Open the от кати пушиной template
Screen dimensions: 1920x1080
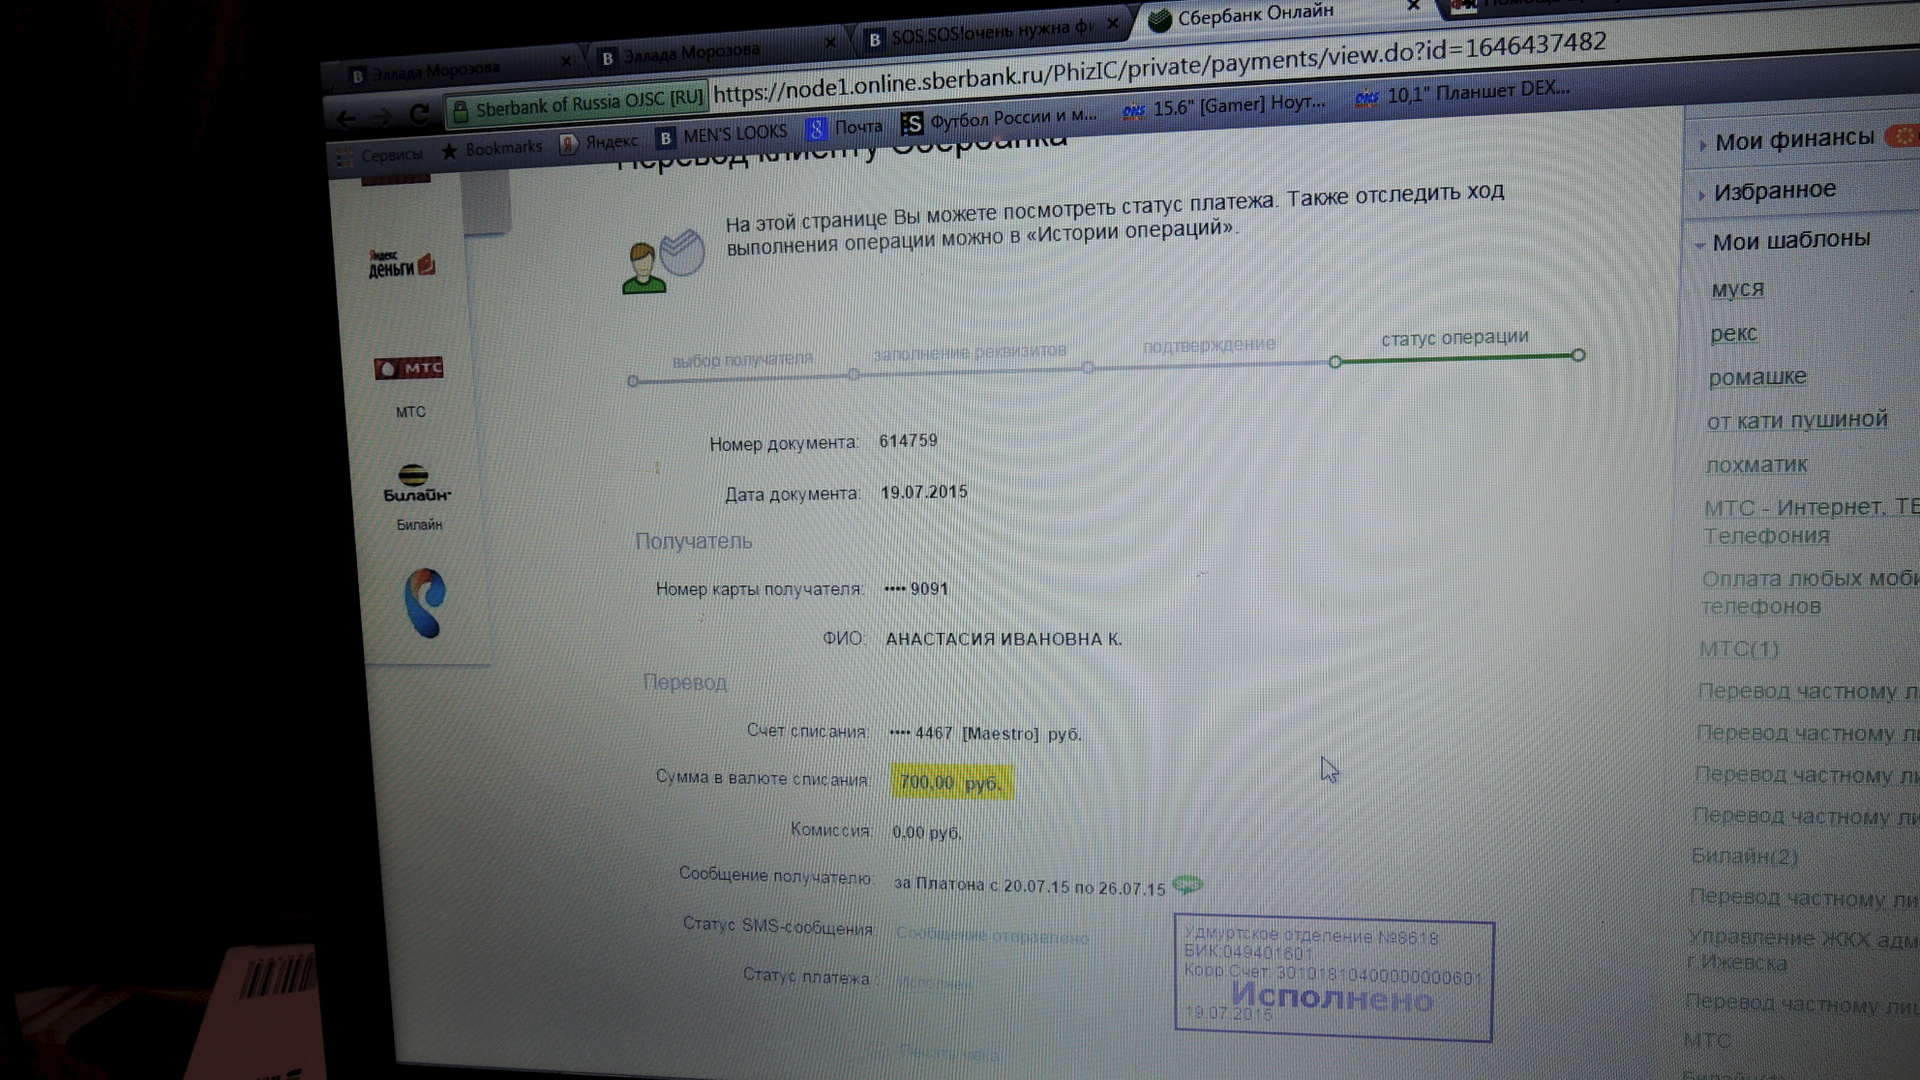click(x=1796, y=420)
